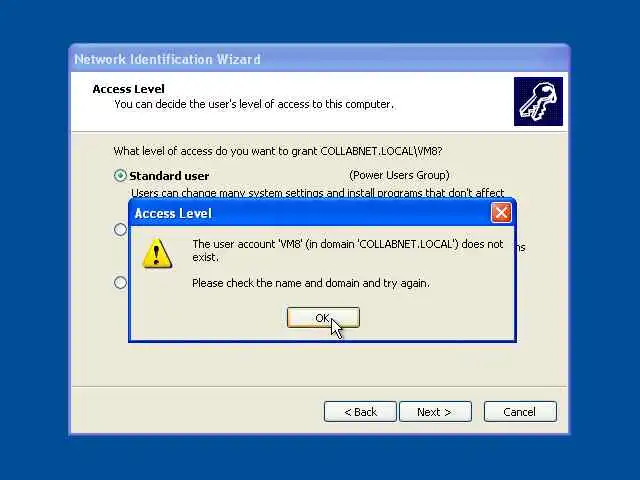The image size is (640, 480).
Task: Click the Network Identification Wizard title bar
Action: point(319,59)
